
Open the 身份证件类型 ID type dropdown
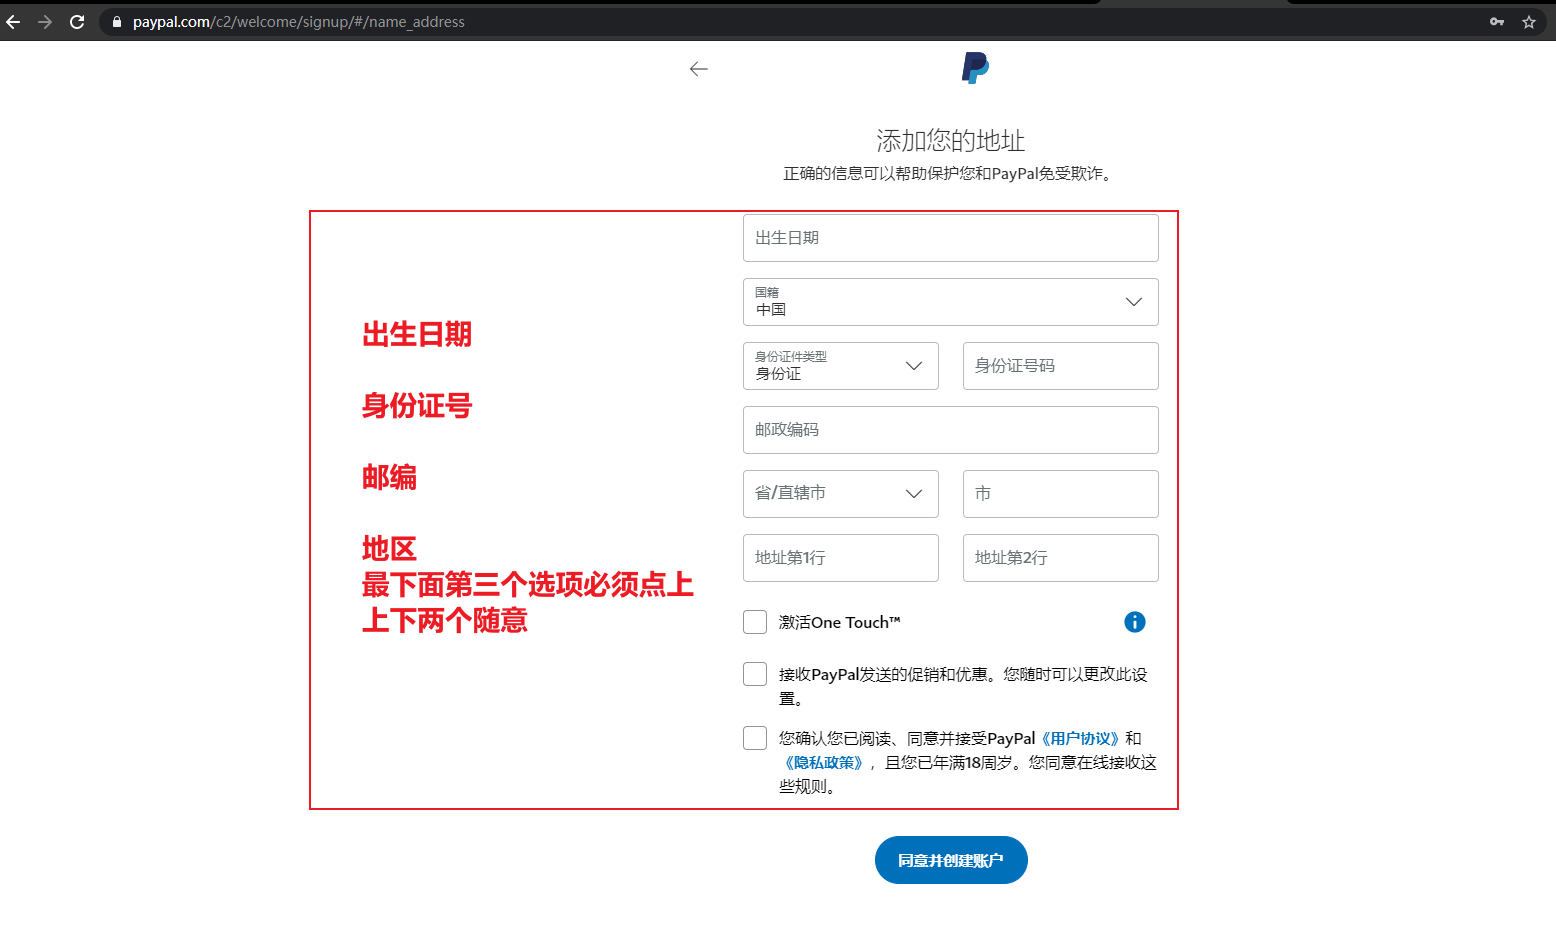pos(841,366)
